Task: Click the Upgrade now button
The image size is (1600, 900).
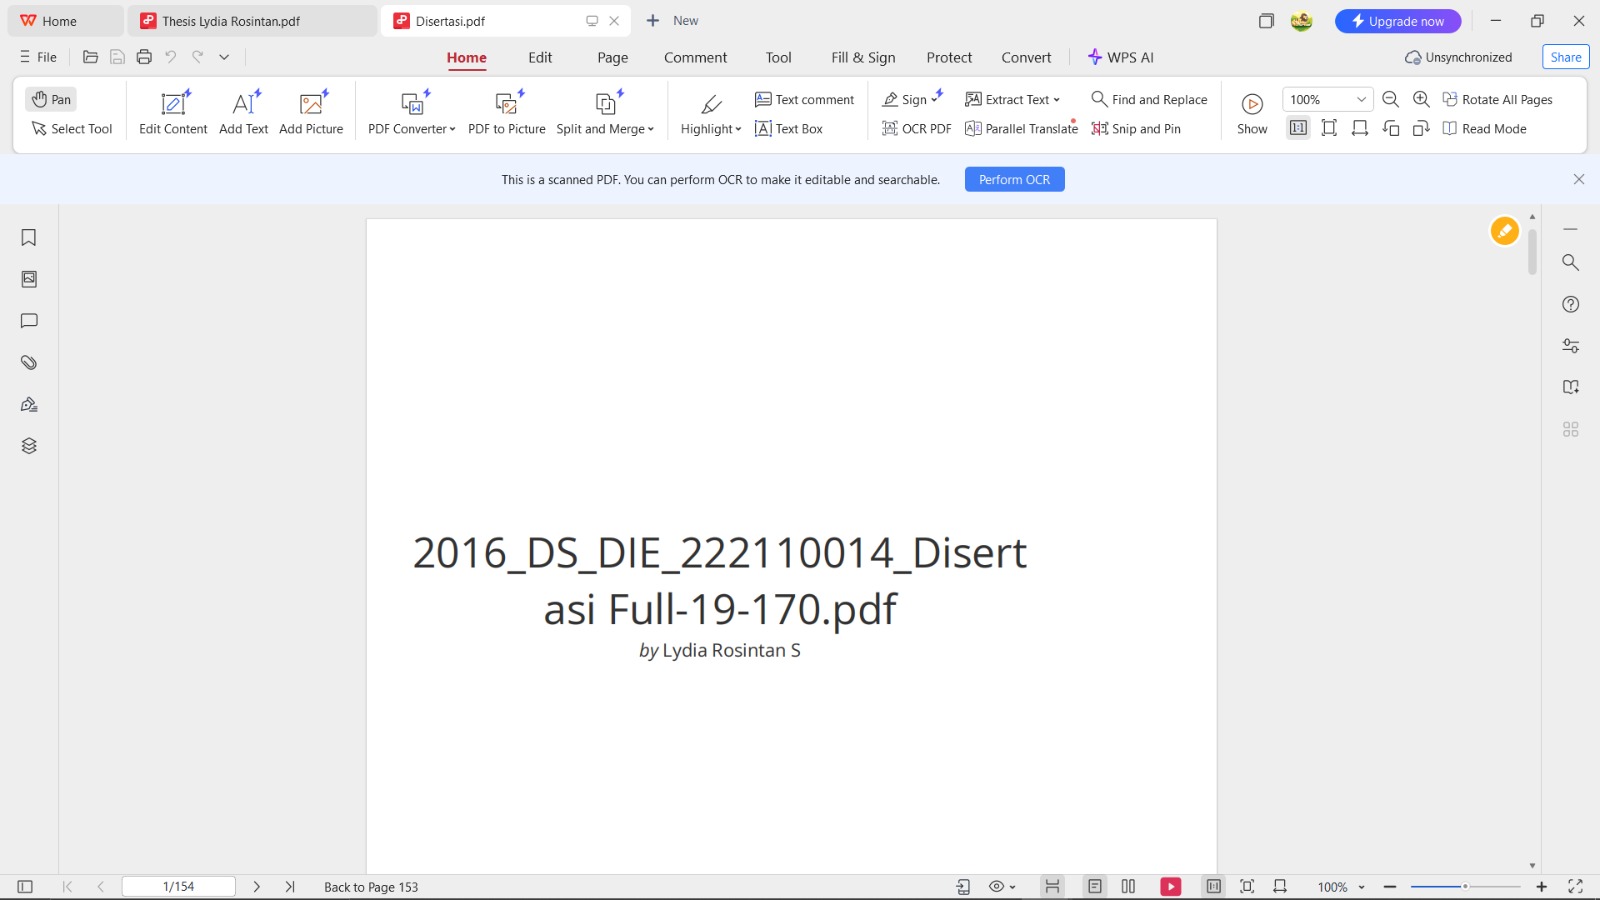Action: click(1397, 21)
